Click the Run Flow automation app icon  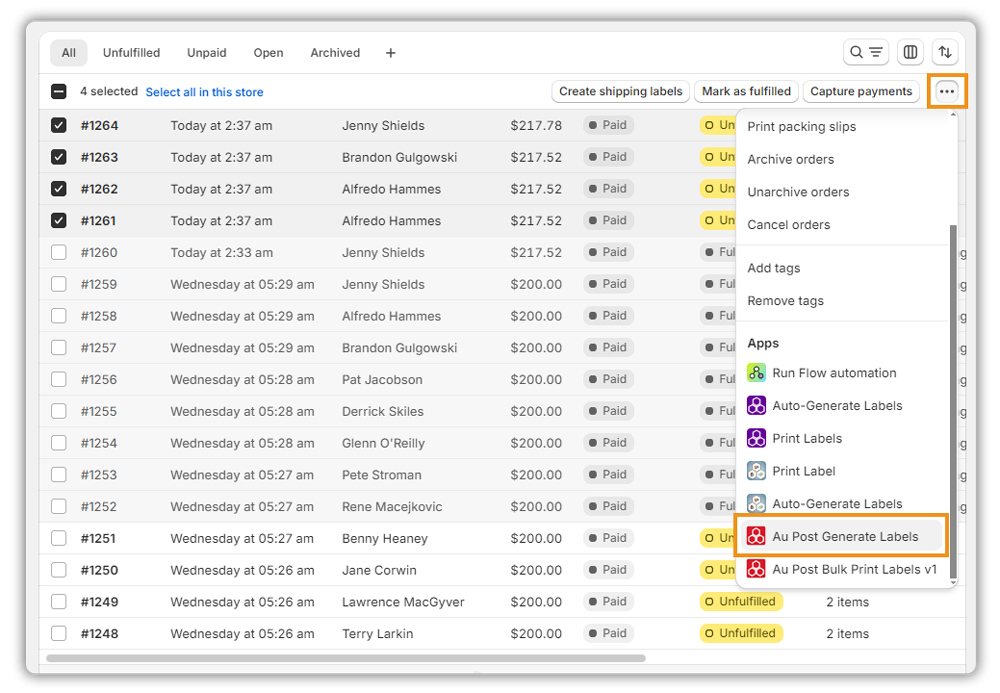(x=756, y=372)
